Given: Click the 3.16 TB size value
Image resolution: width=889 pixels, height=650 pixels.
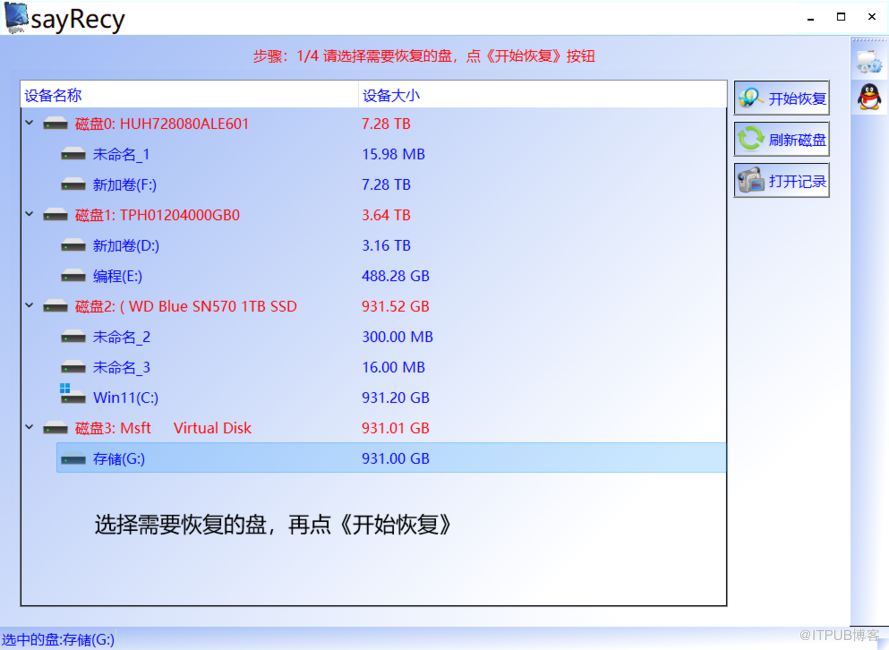Looking at the screenshot, I should tap(386, 246).
